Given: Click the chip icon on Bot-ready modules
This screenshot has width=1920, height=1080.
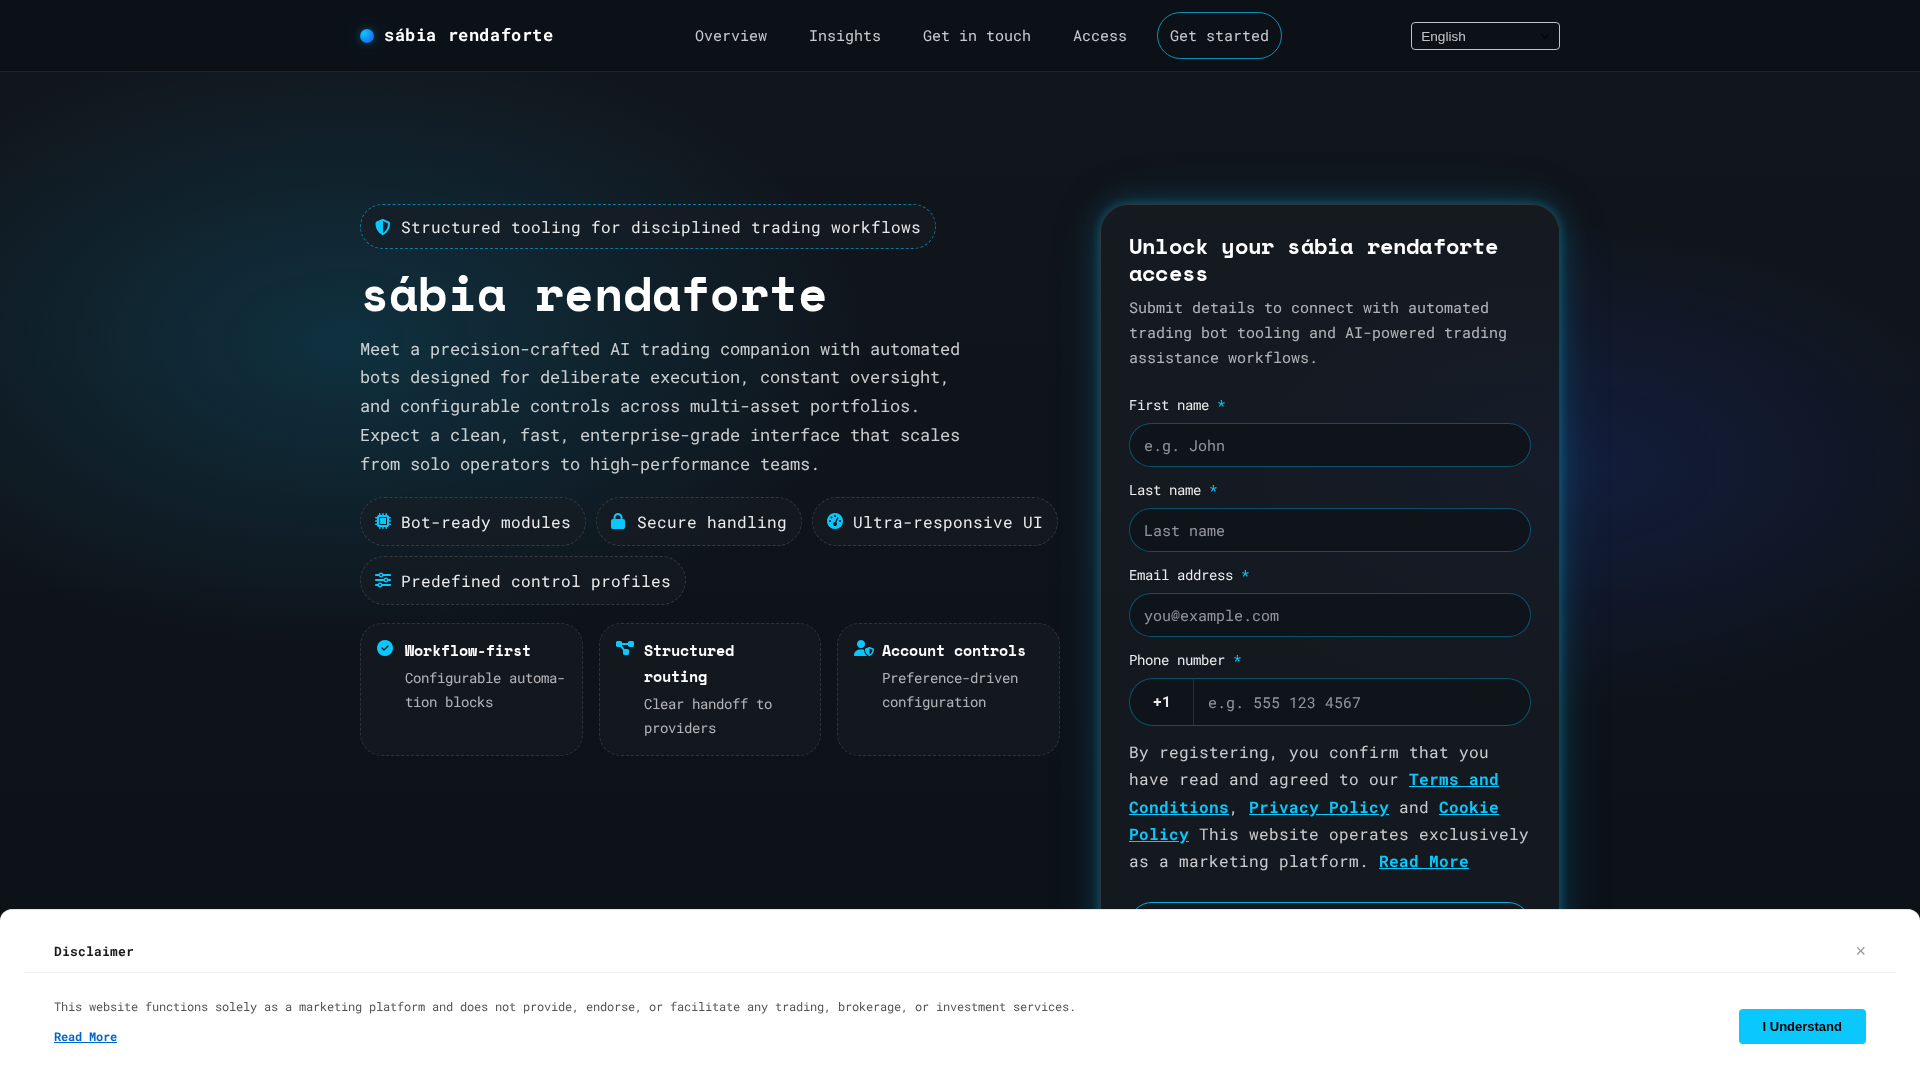Looking at the screenshot, I should (x=383, y=521).
